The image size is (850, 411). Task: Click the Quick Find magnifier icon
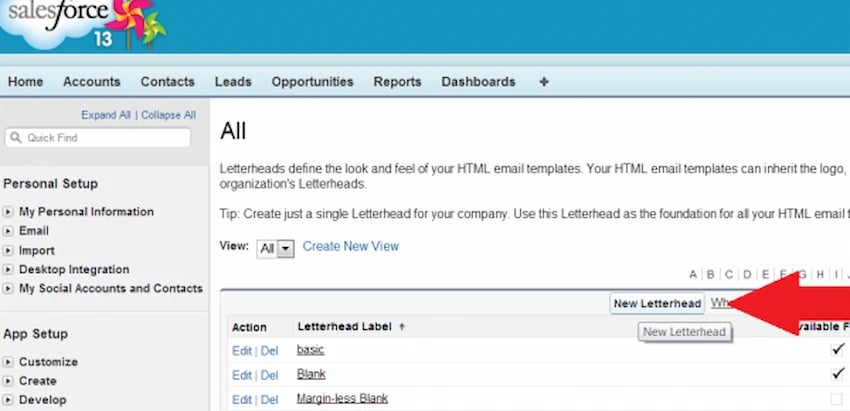(x=16, y=137)
